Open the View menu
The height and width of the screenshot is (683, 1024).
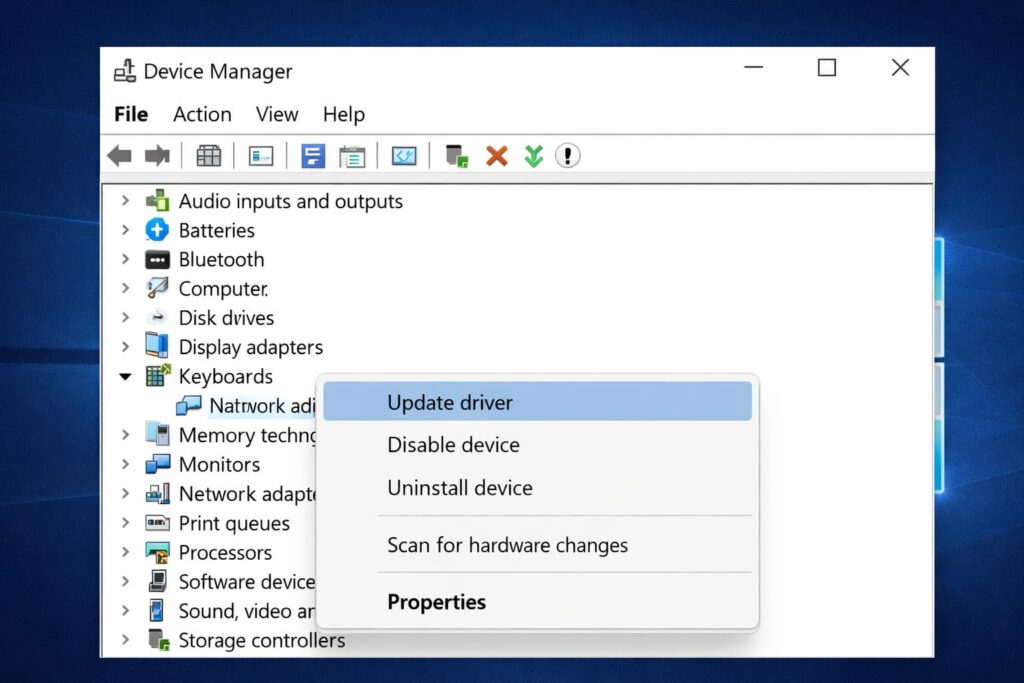click(x=277, y=114)
